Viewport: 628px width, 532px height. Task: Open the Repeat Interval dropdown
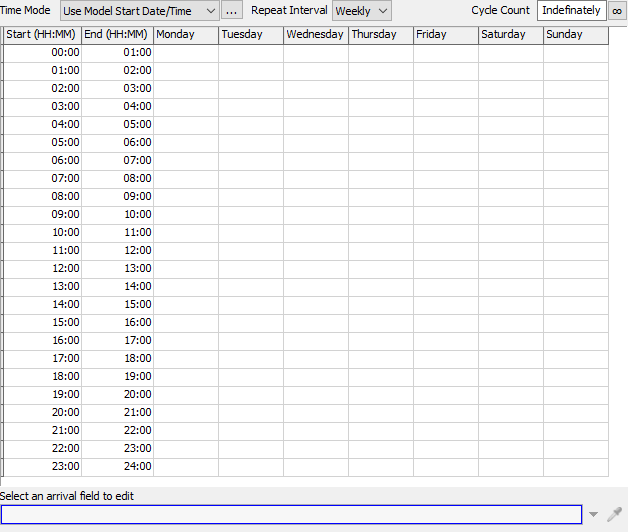pos(361,11)
